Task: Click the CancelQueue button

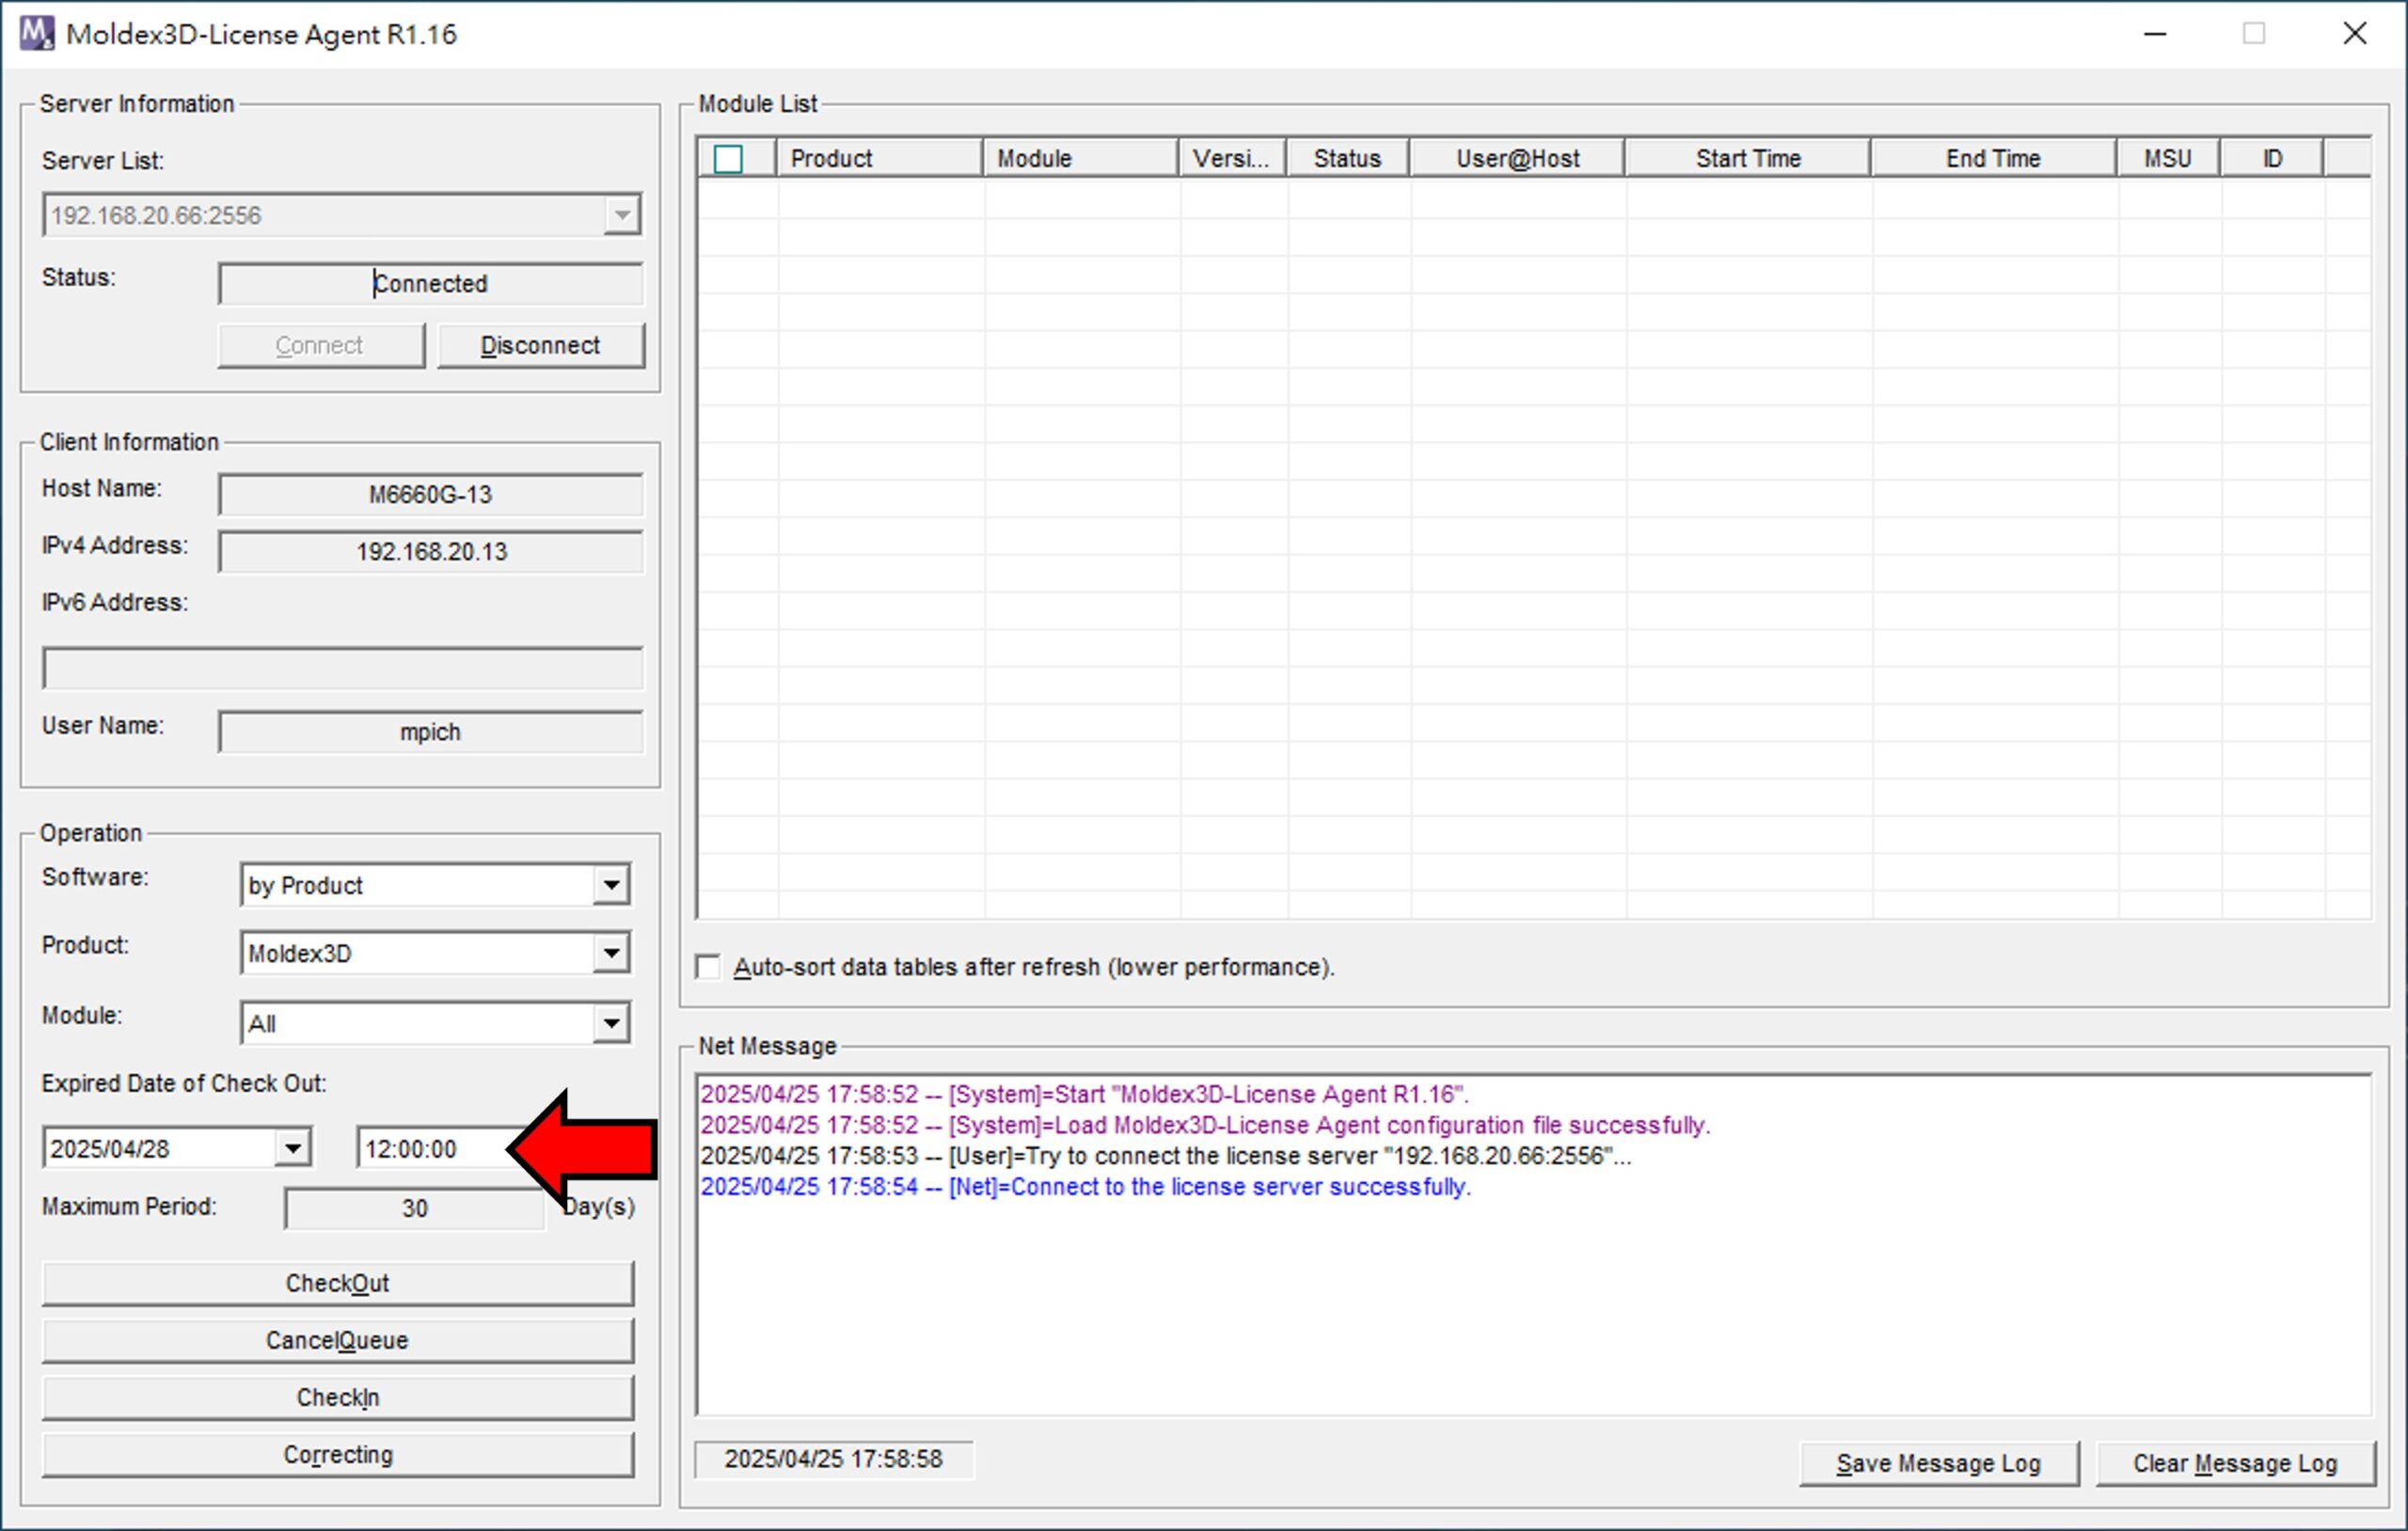Action: [x=338, y=1340]
